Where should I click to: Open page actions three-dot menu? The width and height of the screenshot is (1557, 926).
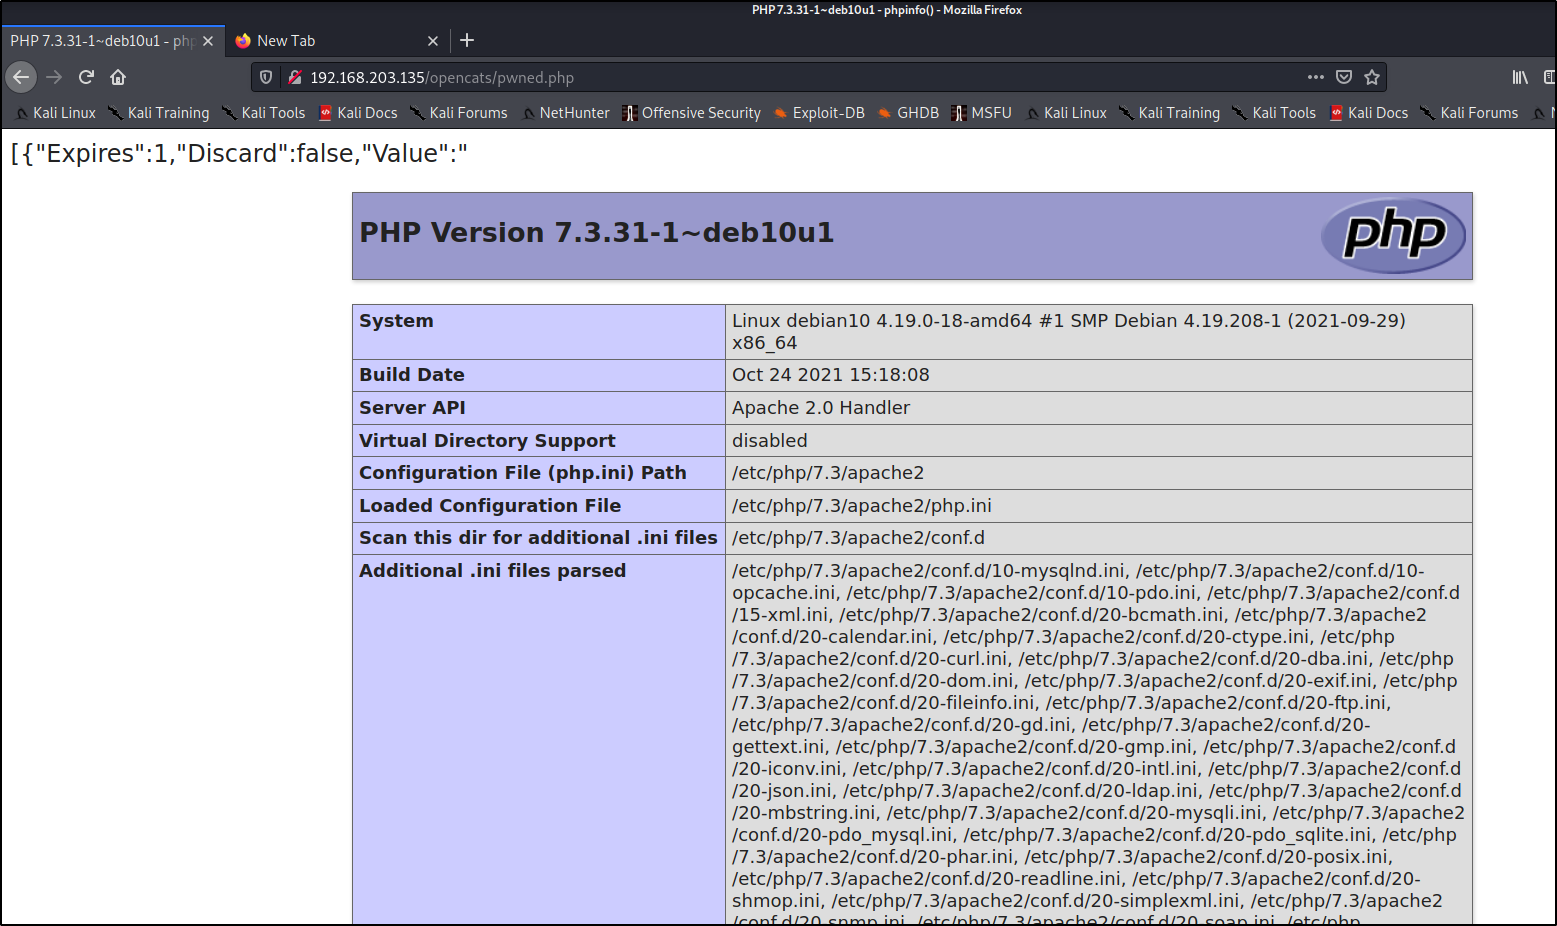(x=1316, y=77)
